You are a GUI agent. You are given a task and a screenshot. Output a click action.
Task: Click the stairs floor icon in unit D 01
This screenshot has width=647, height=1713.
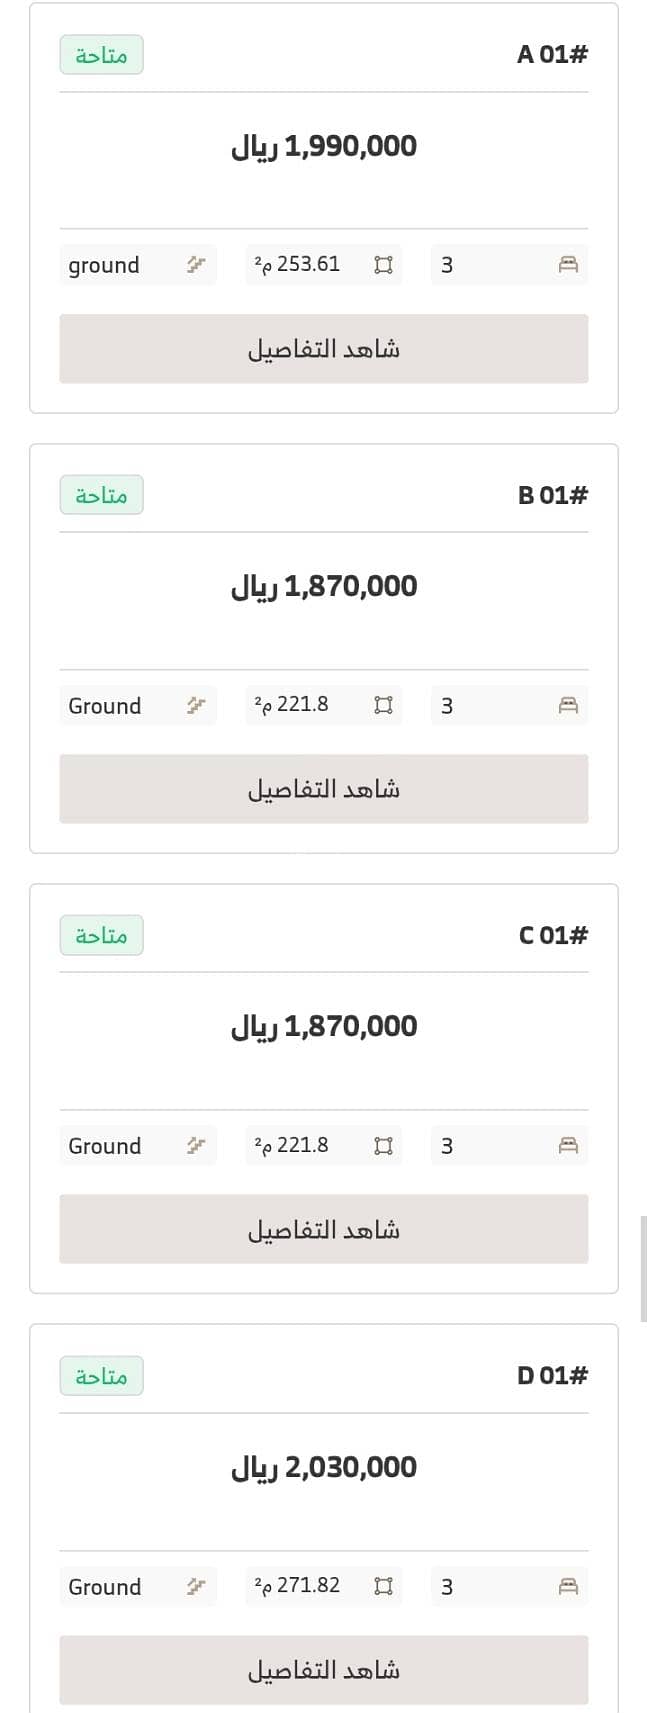pyautogui.click(x=196, y=1586)
